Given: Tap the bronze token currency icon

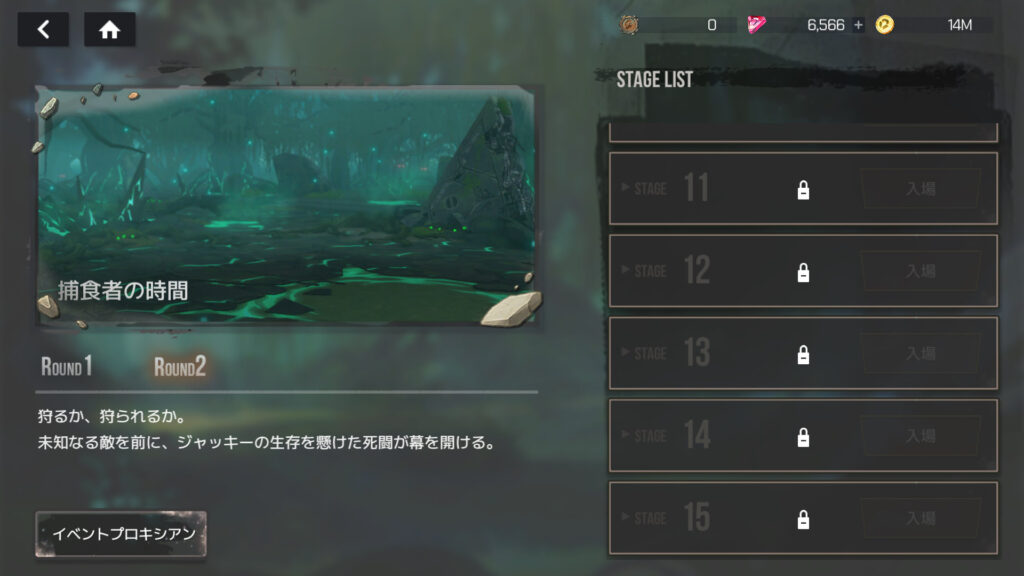Looking at the screenshot, I should 629,25.
